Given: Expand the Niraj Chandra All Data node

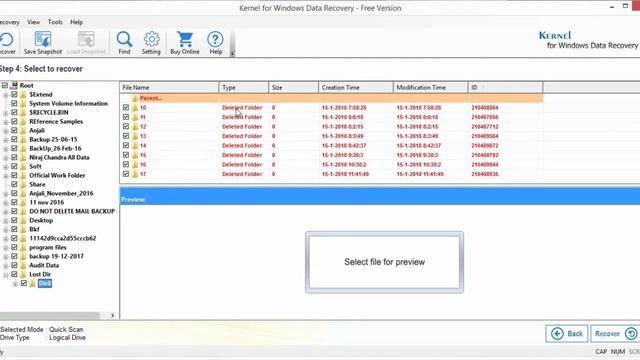Looking at the screenshot, I should [x=6, y=158].
